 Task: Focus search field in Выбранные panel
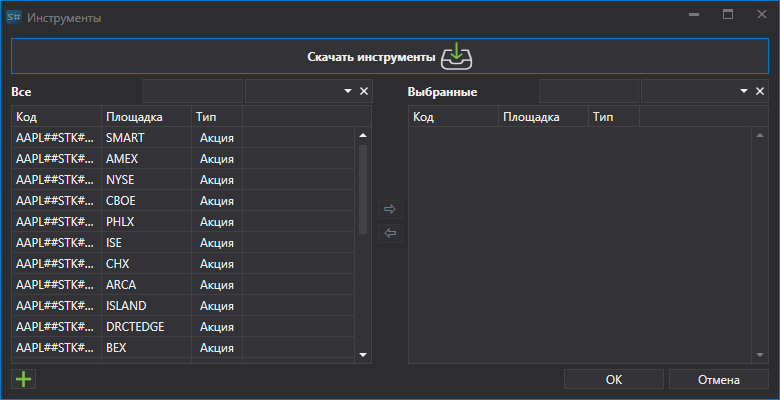click(589, 91)
